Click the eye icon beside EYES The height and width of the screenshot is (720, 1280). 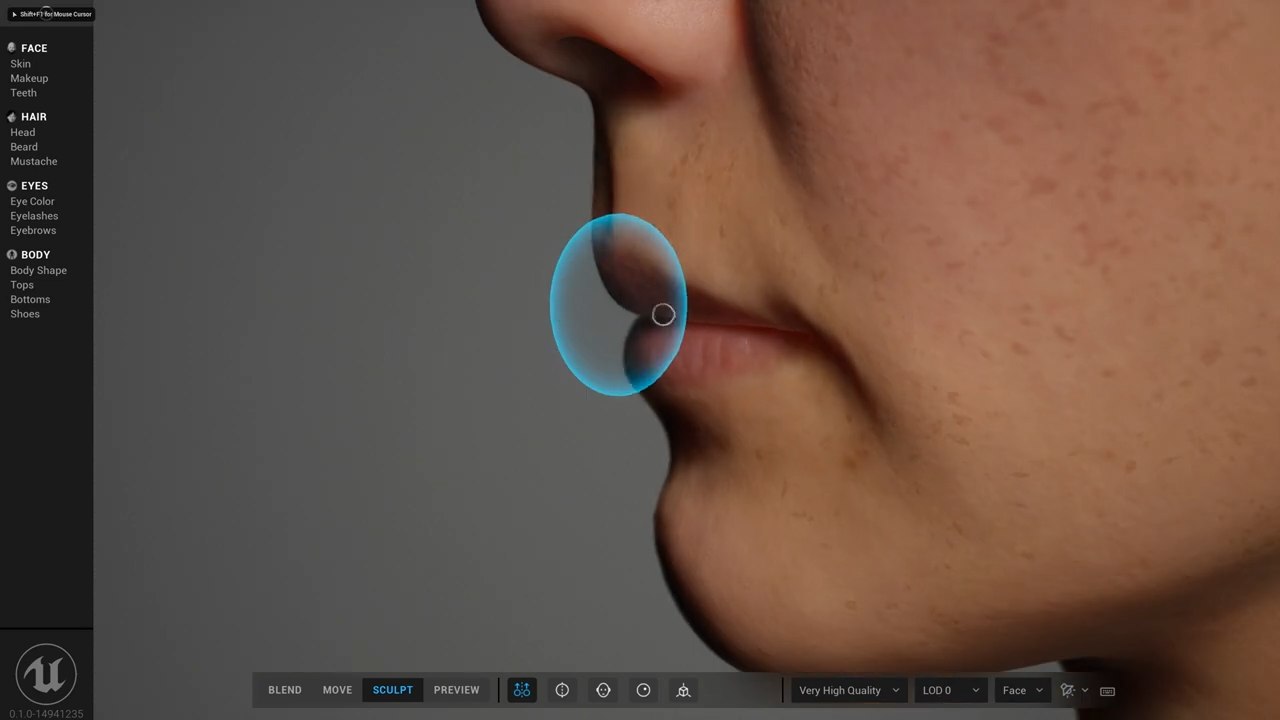[x=12, y=186]
